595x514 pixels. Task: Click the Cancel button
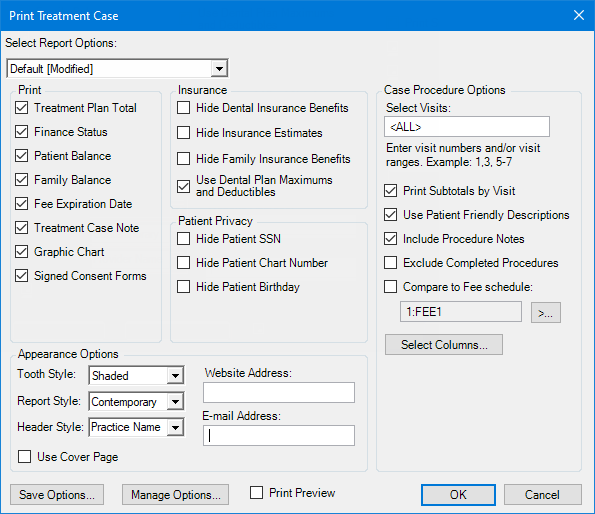coord(542,495)
